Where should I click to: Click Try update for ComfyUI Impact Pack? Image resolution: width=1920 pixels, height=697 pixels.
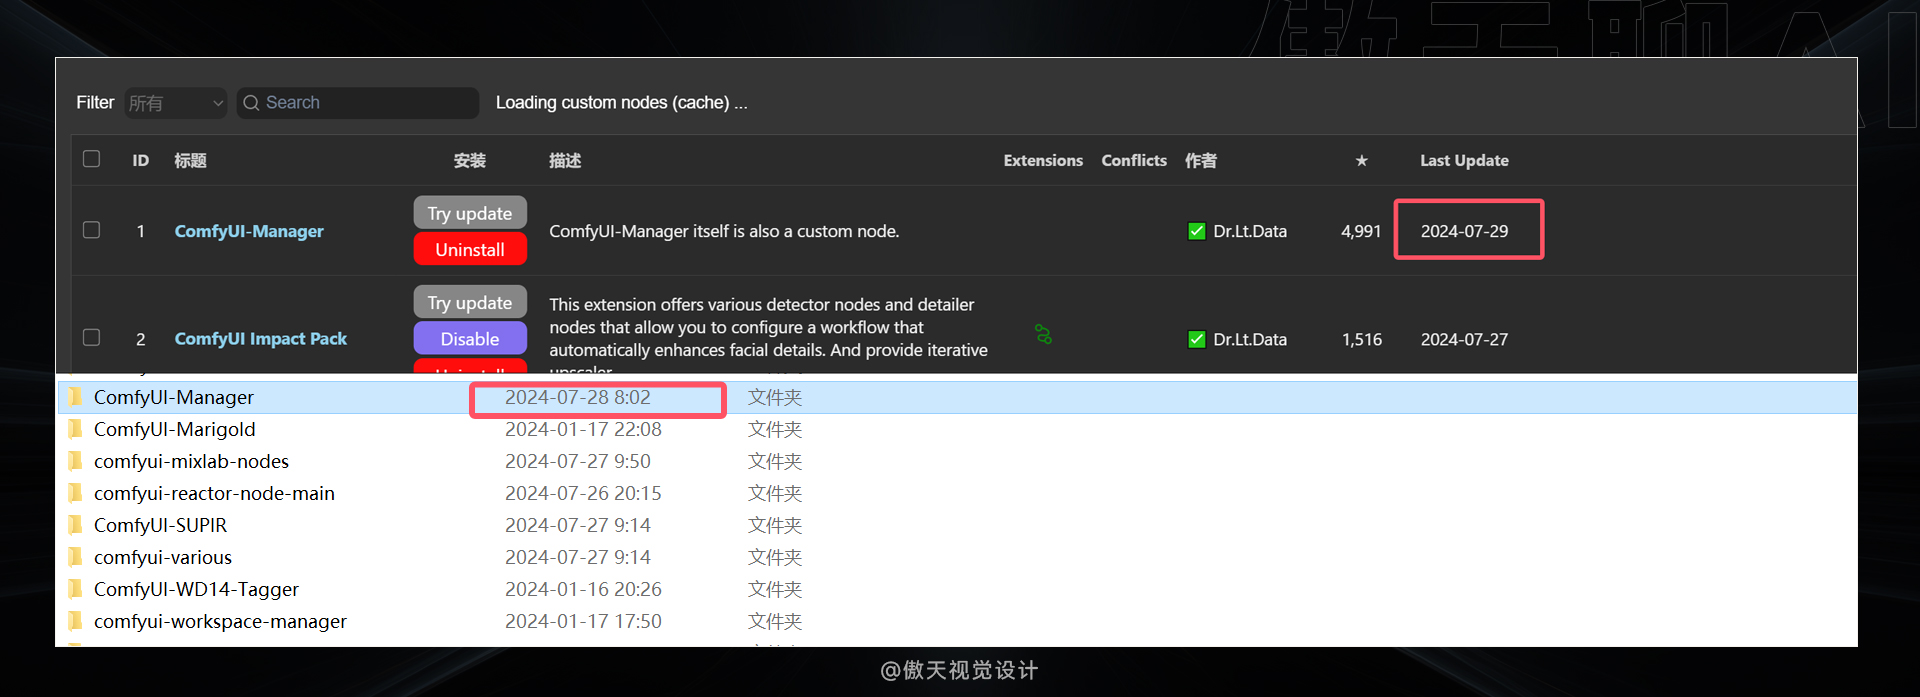pos(470,302)
